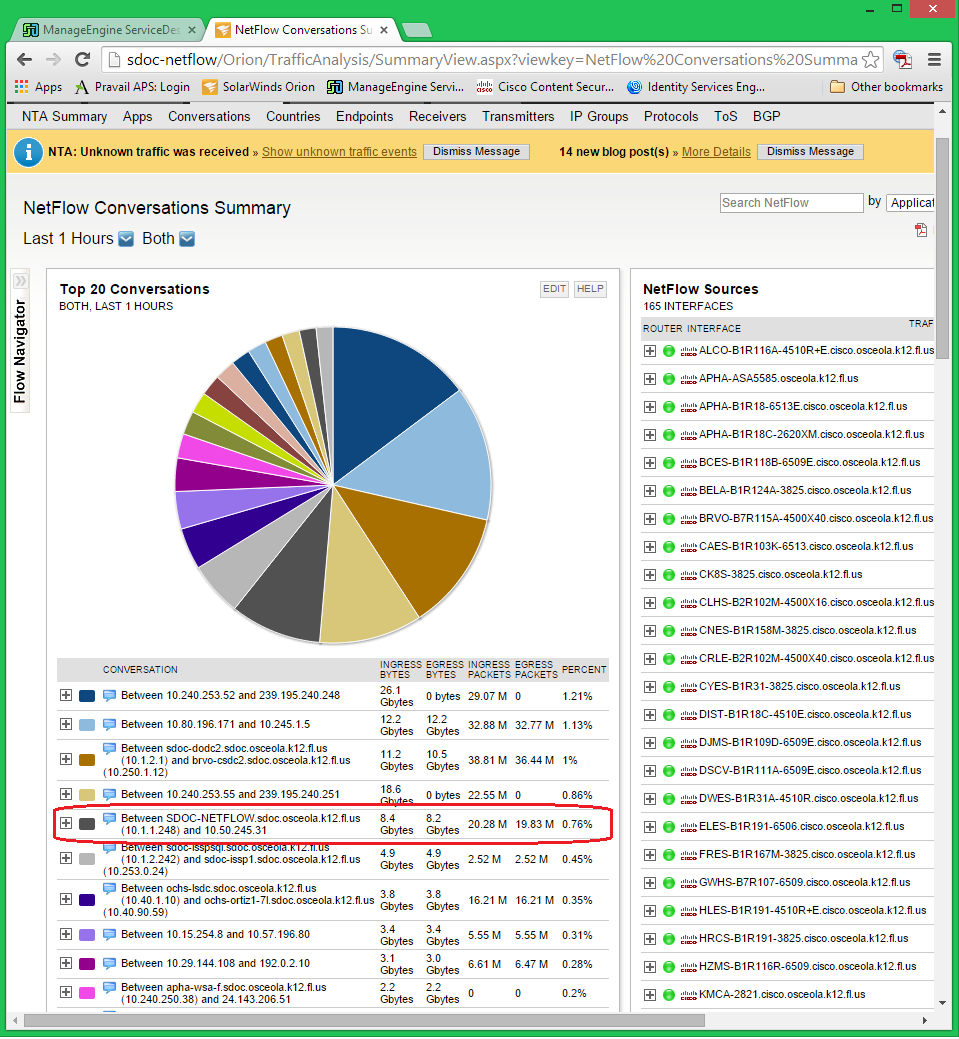Open the search-by Applicat... dropdown
This screenshot has height=1039, width=959.
tap(911, 203)
